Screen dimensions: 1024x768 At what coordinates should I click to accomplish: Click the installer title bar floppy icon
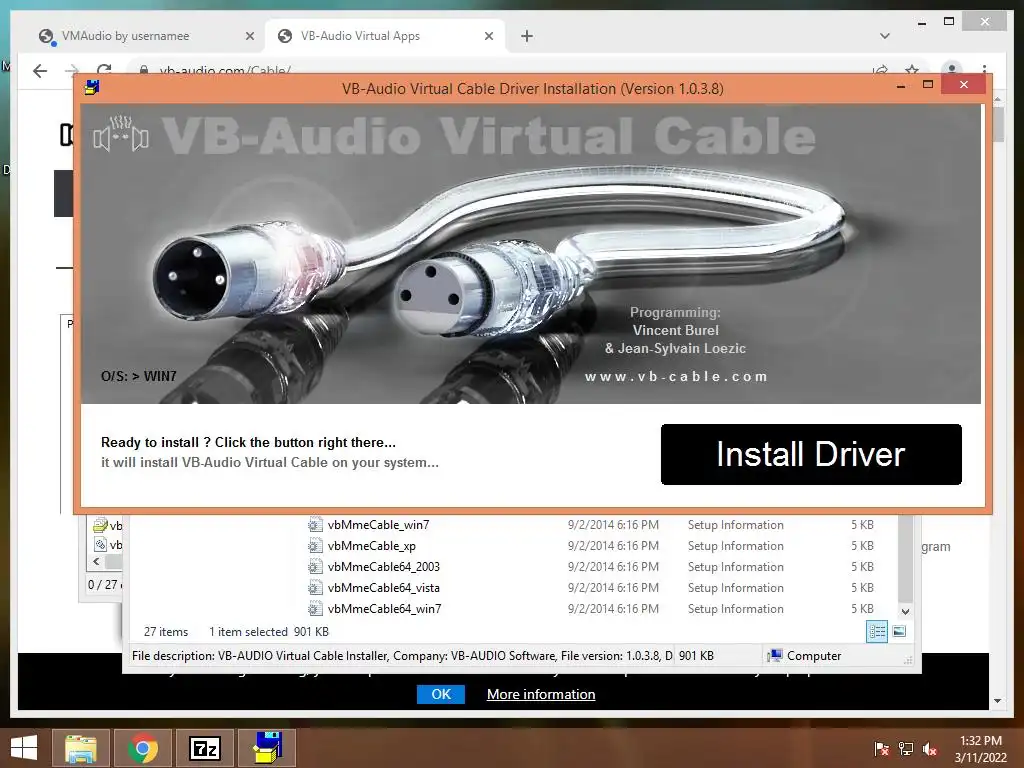click(92, 87)
